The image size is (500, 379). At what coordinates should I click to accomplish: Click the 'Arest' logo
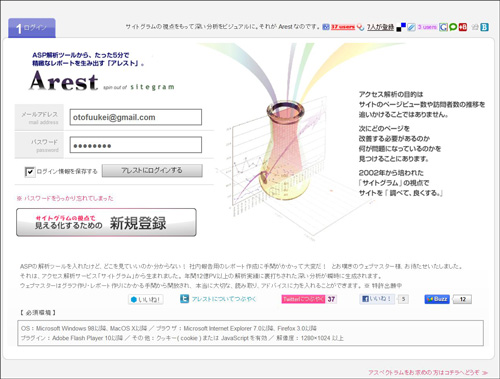[64, 81]
